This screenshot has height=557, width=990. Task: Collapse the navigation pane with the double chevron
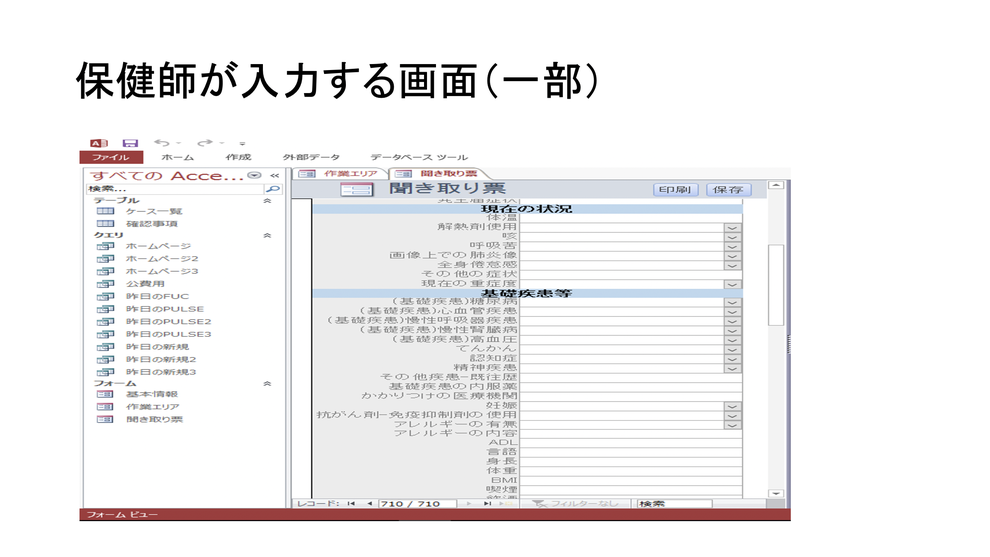[275, 176]
